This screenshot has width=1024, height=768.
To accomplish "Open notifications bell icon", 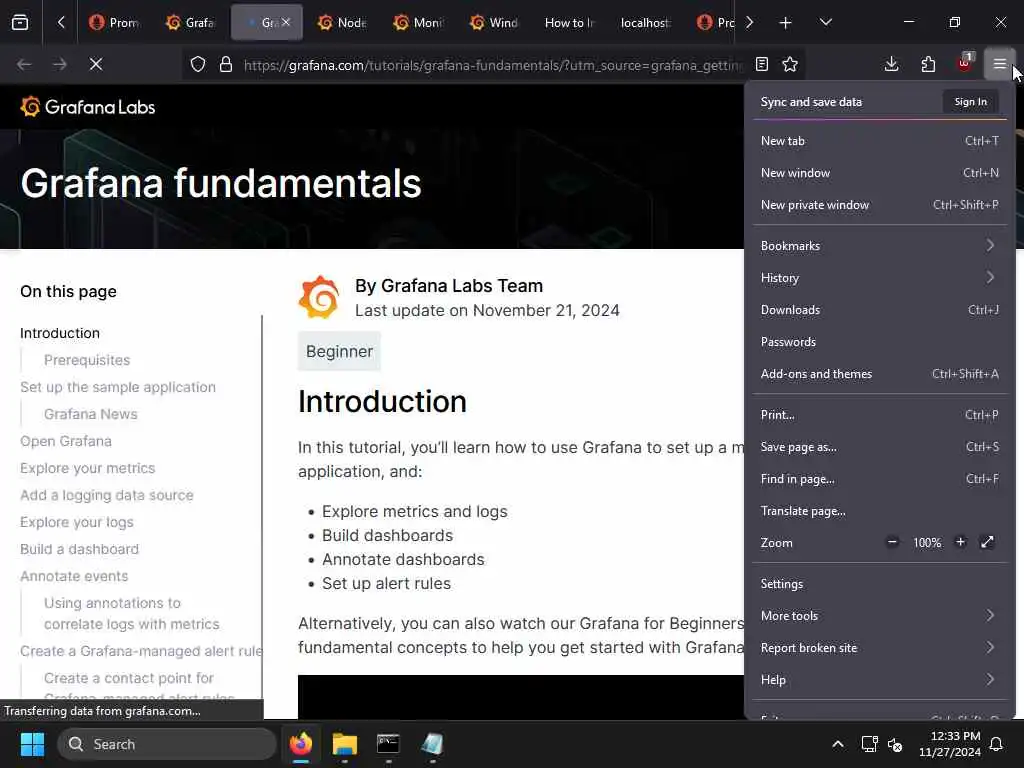I will click(997, 744).
